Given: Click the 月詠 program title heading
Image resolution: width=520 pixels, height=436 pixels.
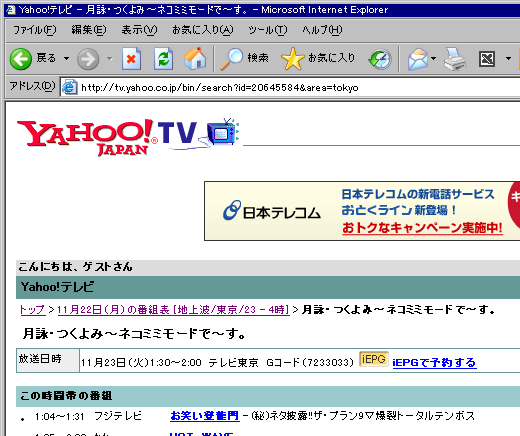Looking at the screenshot, I should 134,333.
